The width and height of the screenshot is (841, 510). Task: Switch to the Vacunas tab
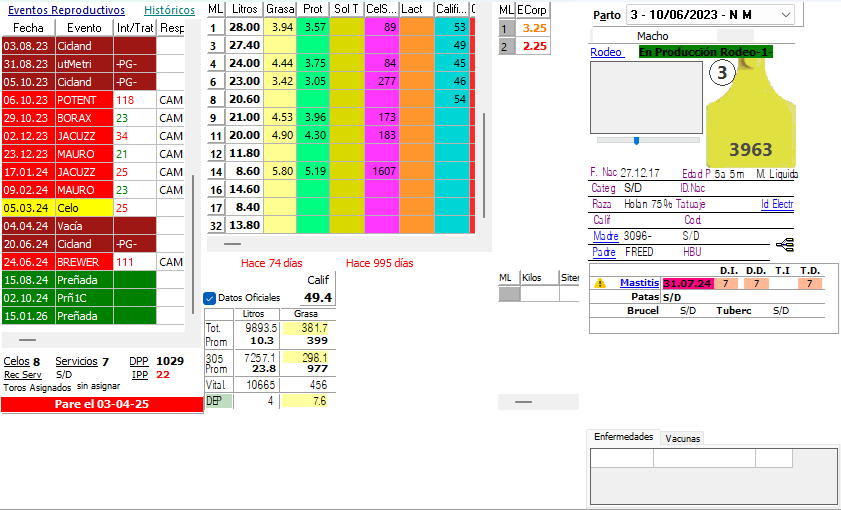click(x=682, y=438)
